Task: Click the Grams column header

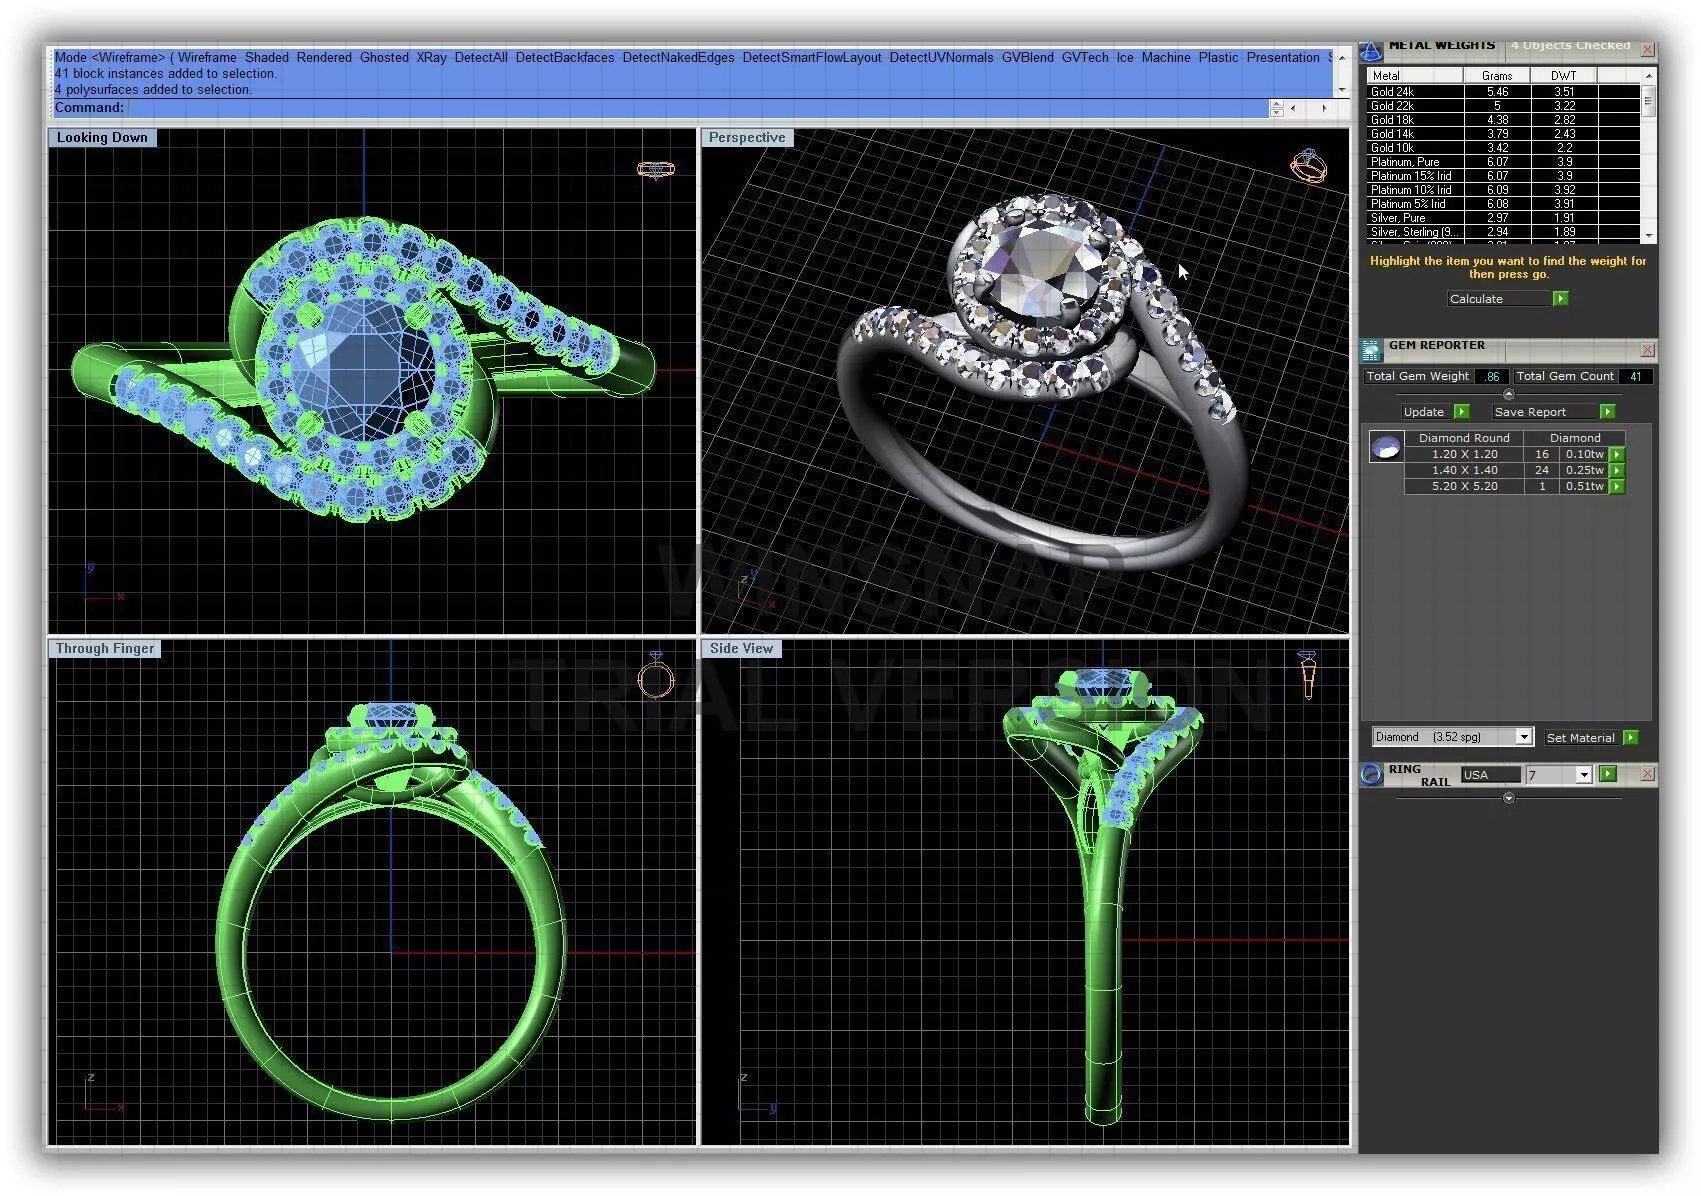Action: pos(1497,76)
